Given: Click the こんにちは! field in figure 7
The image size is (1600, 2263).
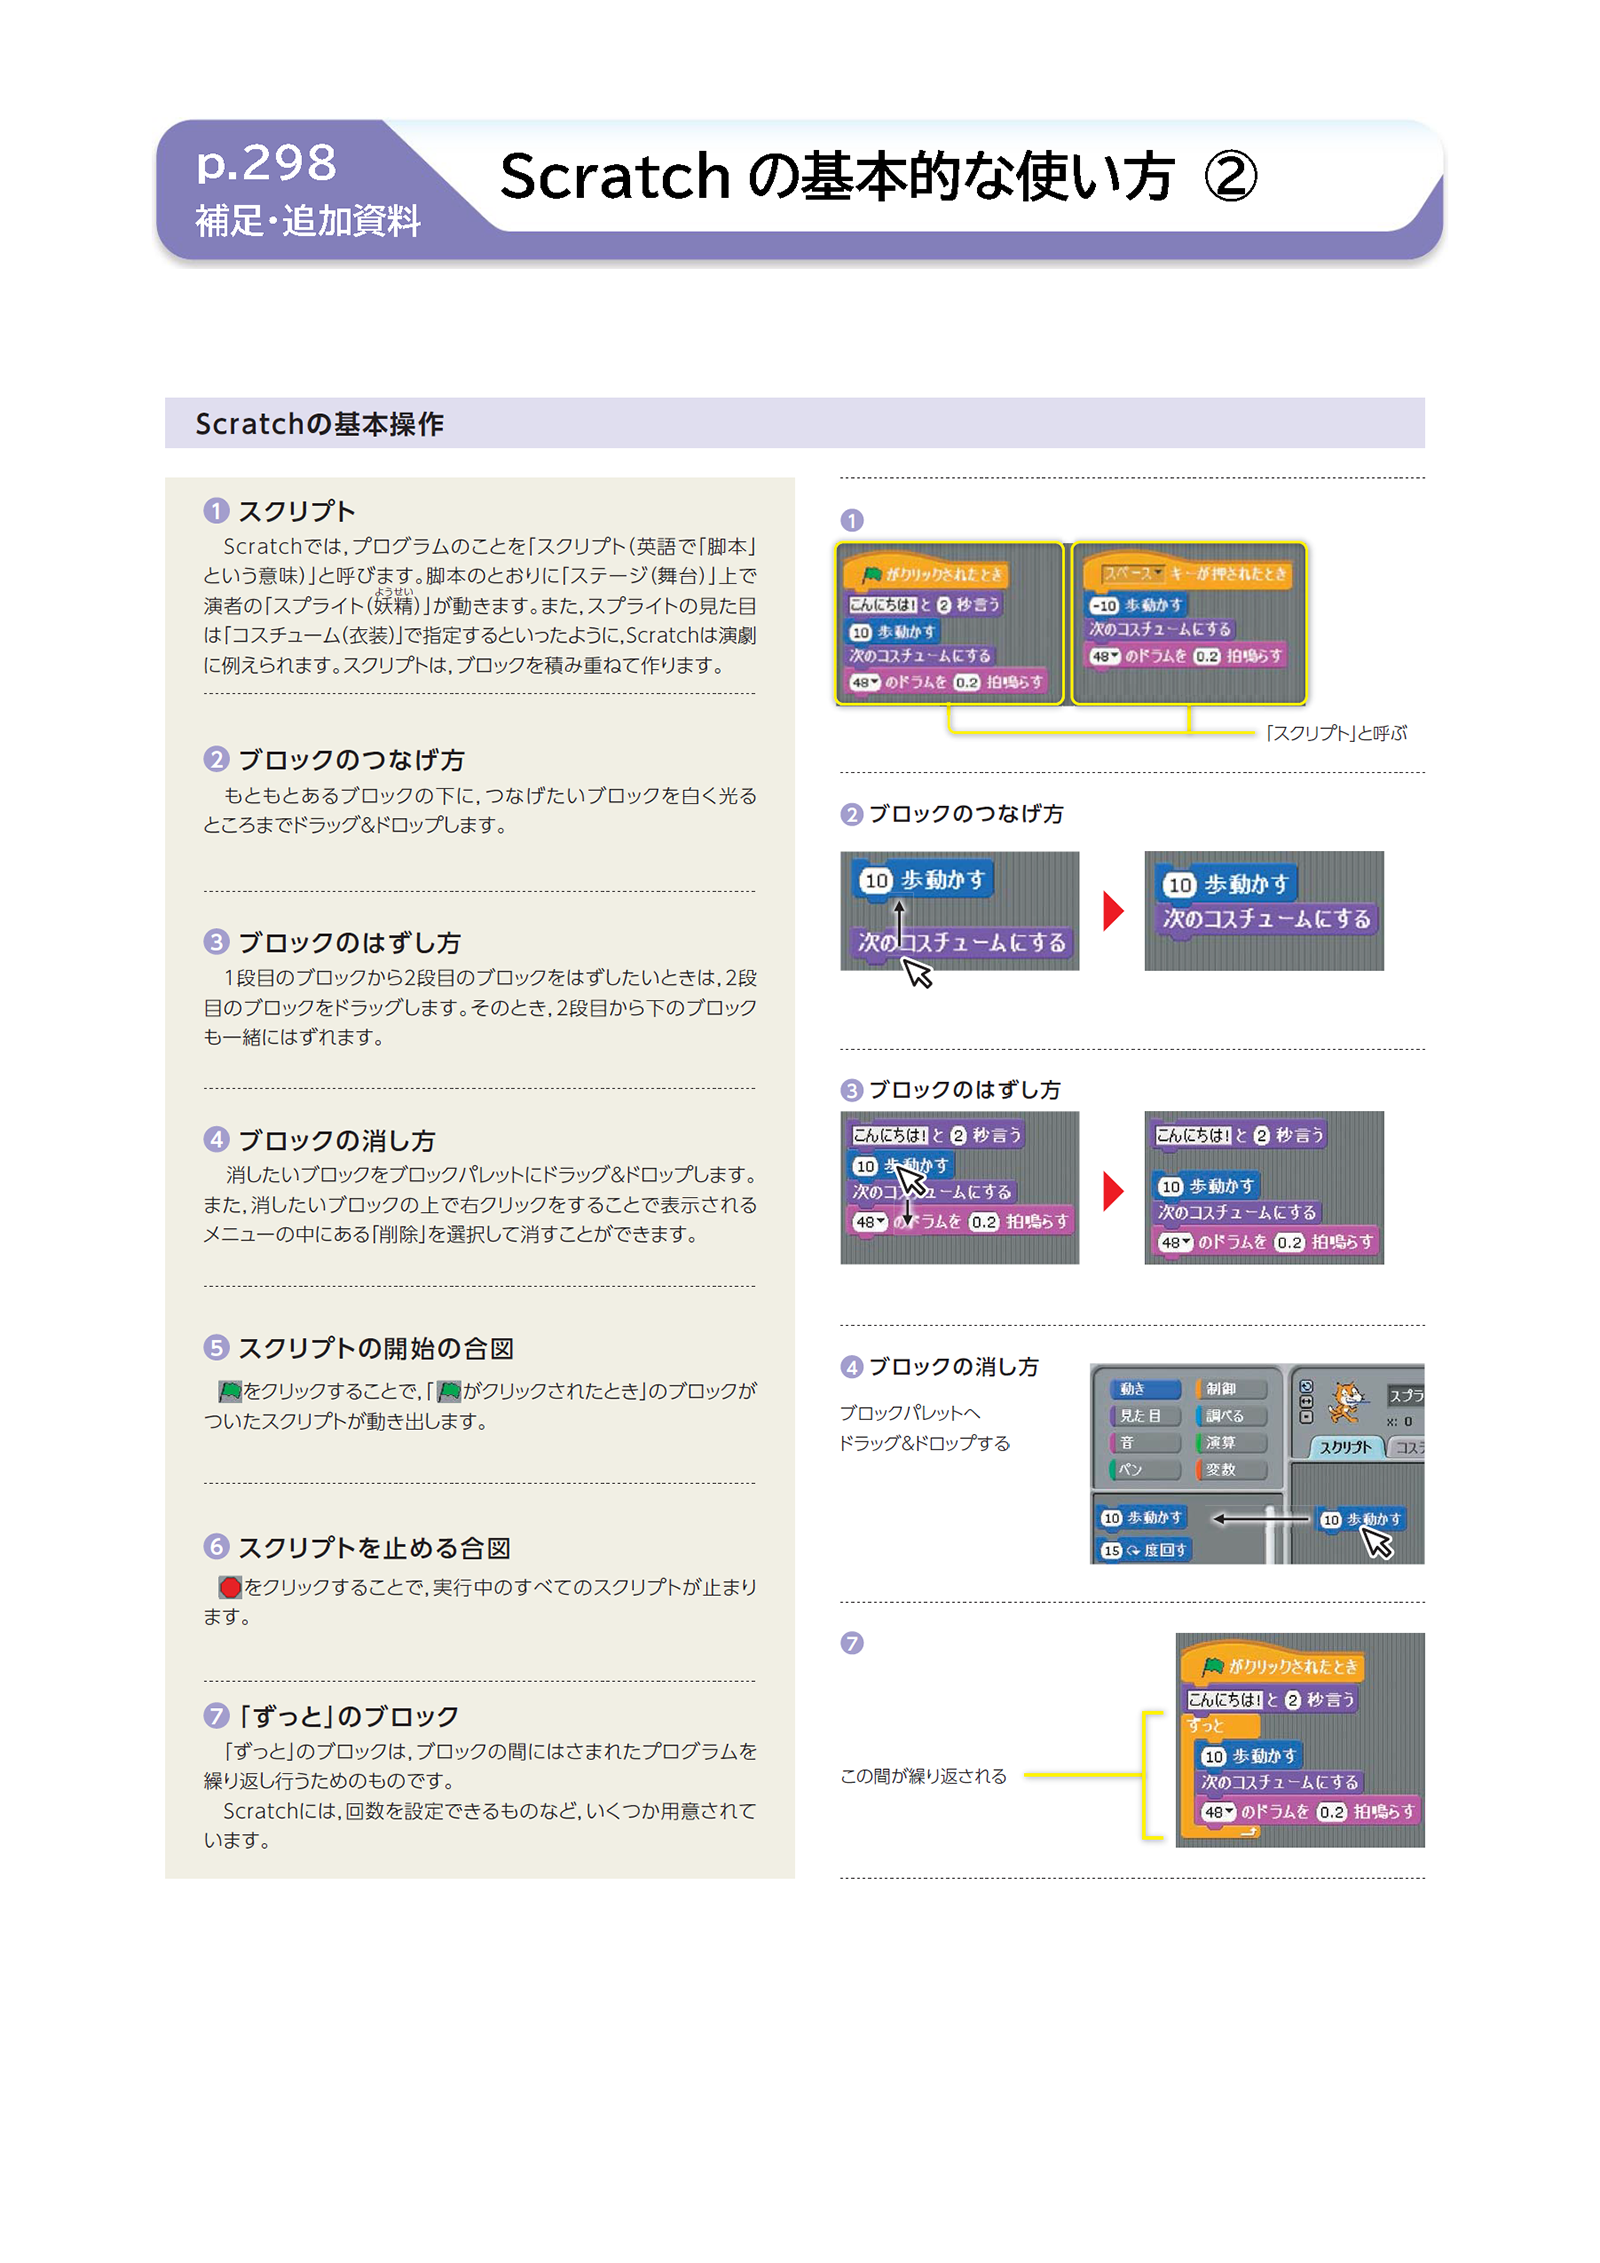Looking at the screenshot, I should tap(1225, 1699).
